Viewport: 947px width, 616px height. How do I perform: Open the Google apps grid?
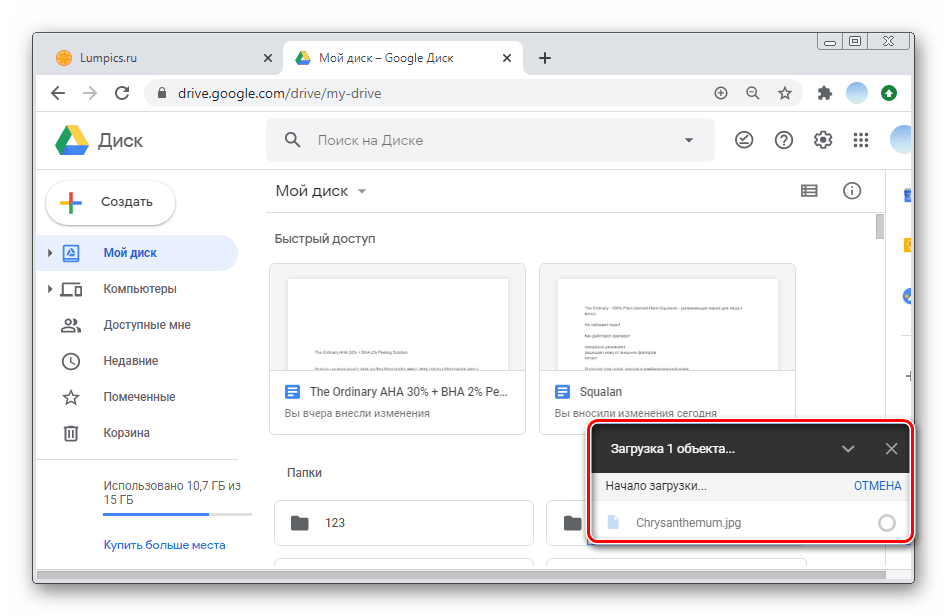tap(861, 140)
